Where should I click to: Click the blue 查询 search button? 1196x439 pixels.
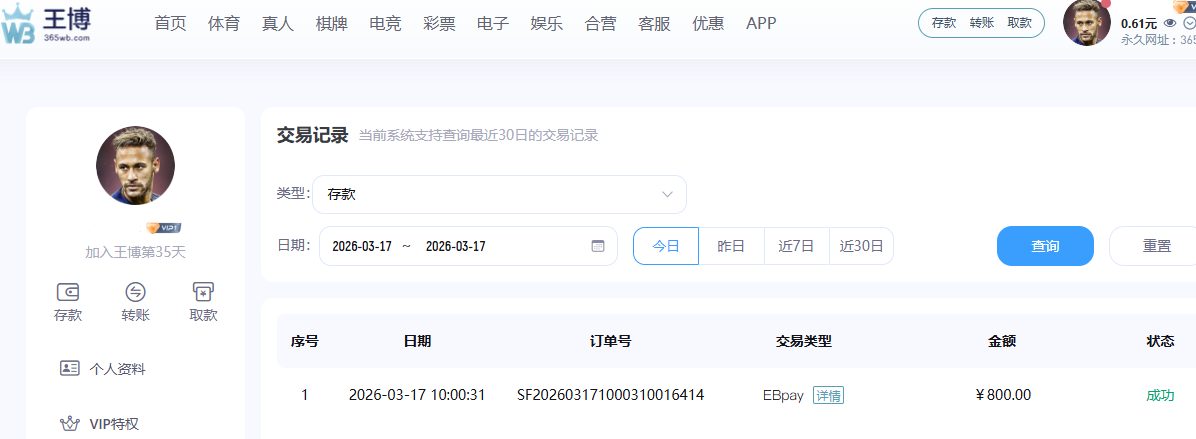(1045, 246)
